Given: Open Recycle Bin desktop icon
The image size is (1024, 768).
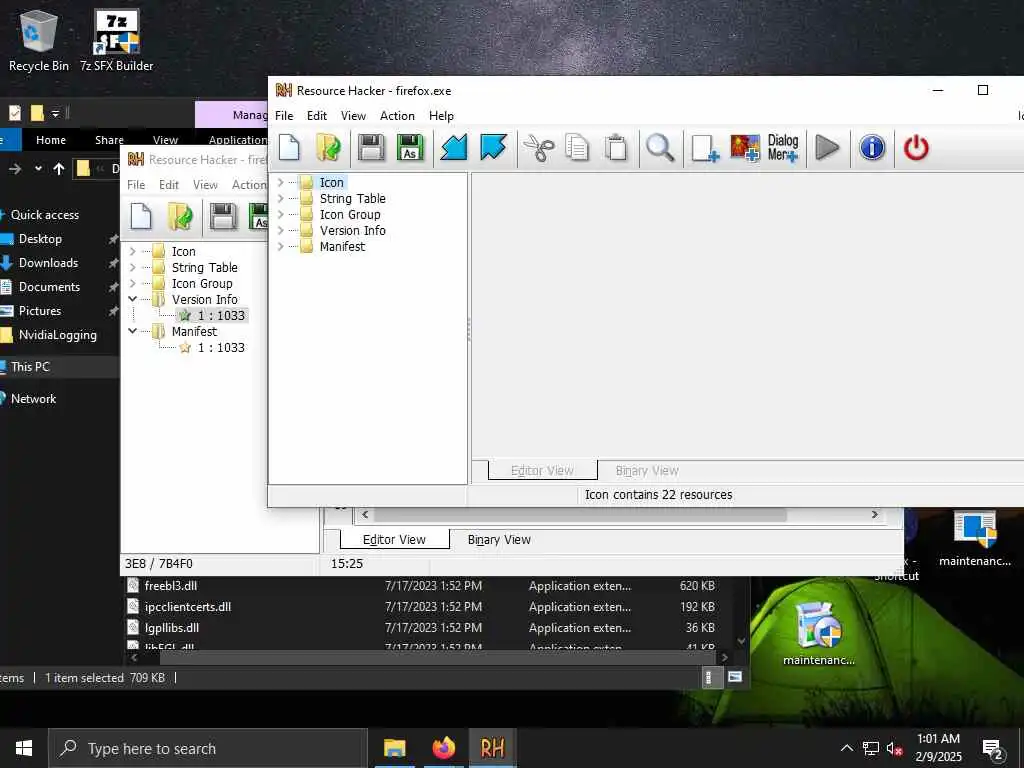Looking at the screenshot, I should (39, 40).
